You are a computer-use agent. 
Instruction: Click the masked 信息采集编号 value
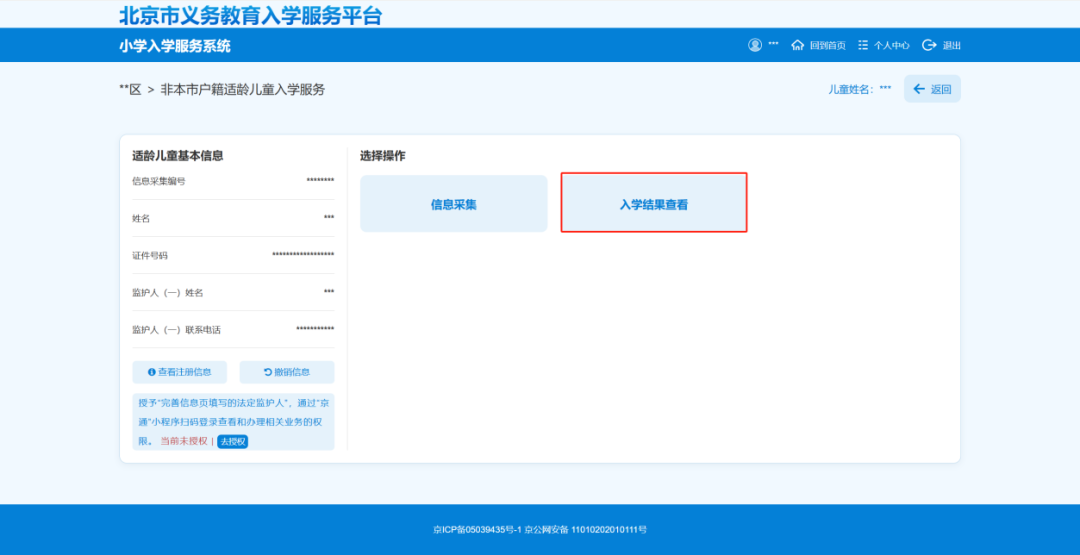pos(320,181)
